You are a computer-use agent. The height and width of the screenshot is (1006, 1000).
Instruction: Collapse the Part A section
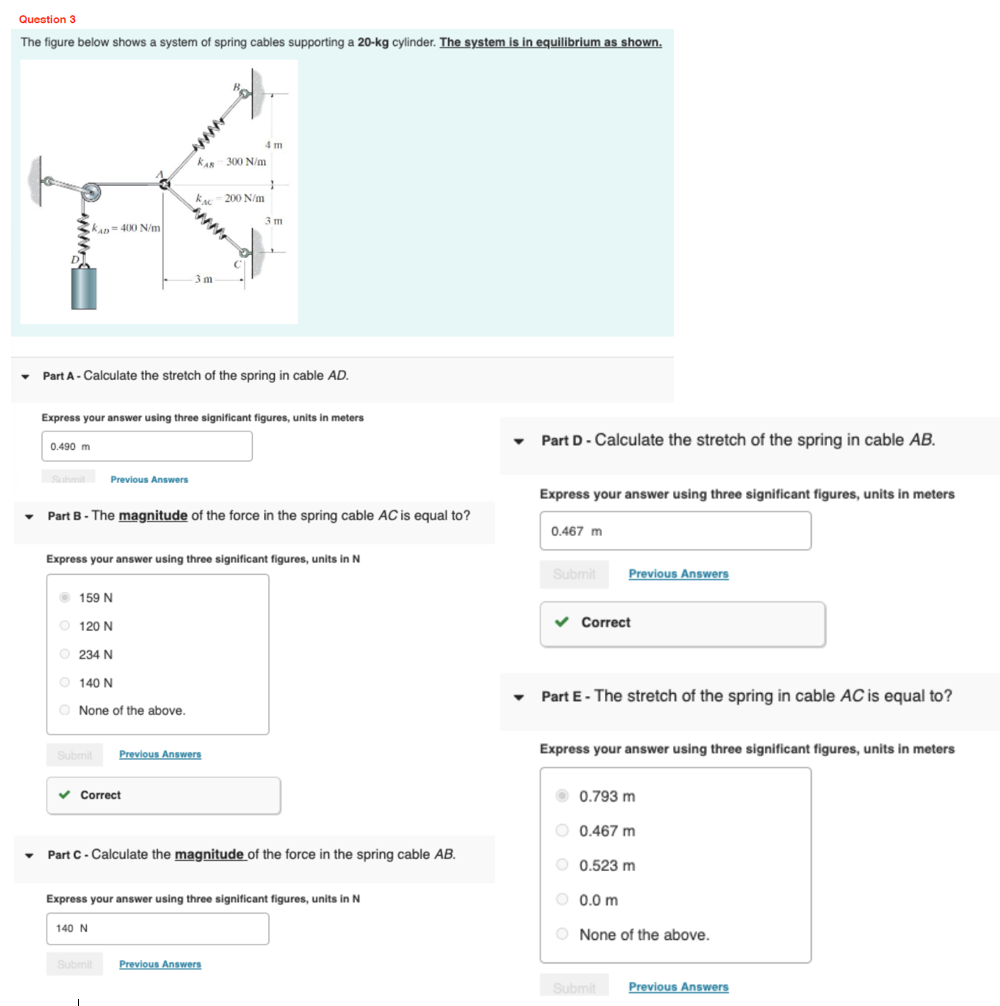(25, 375)
